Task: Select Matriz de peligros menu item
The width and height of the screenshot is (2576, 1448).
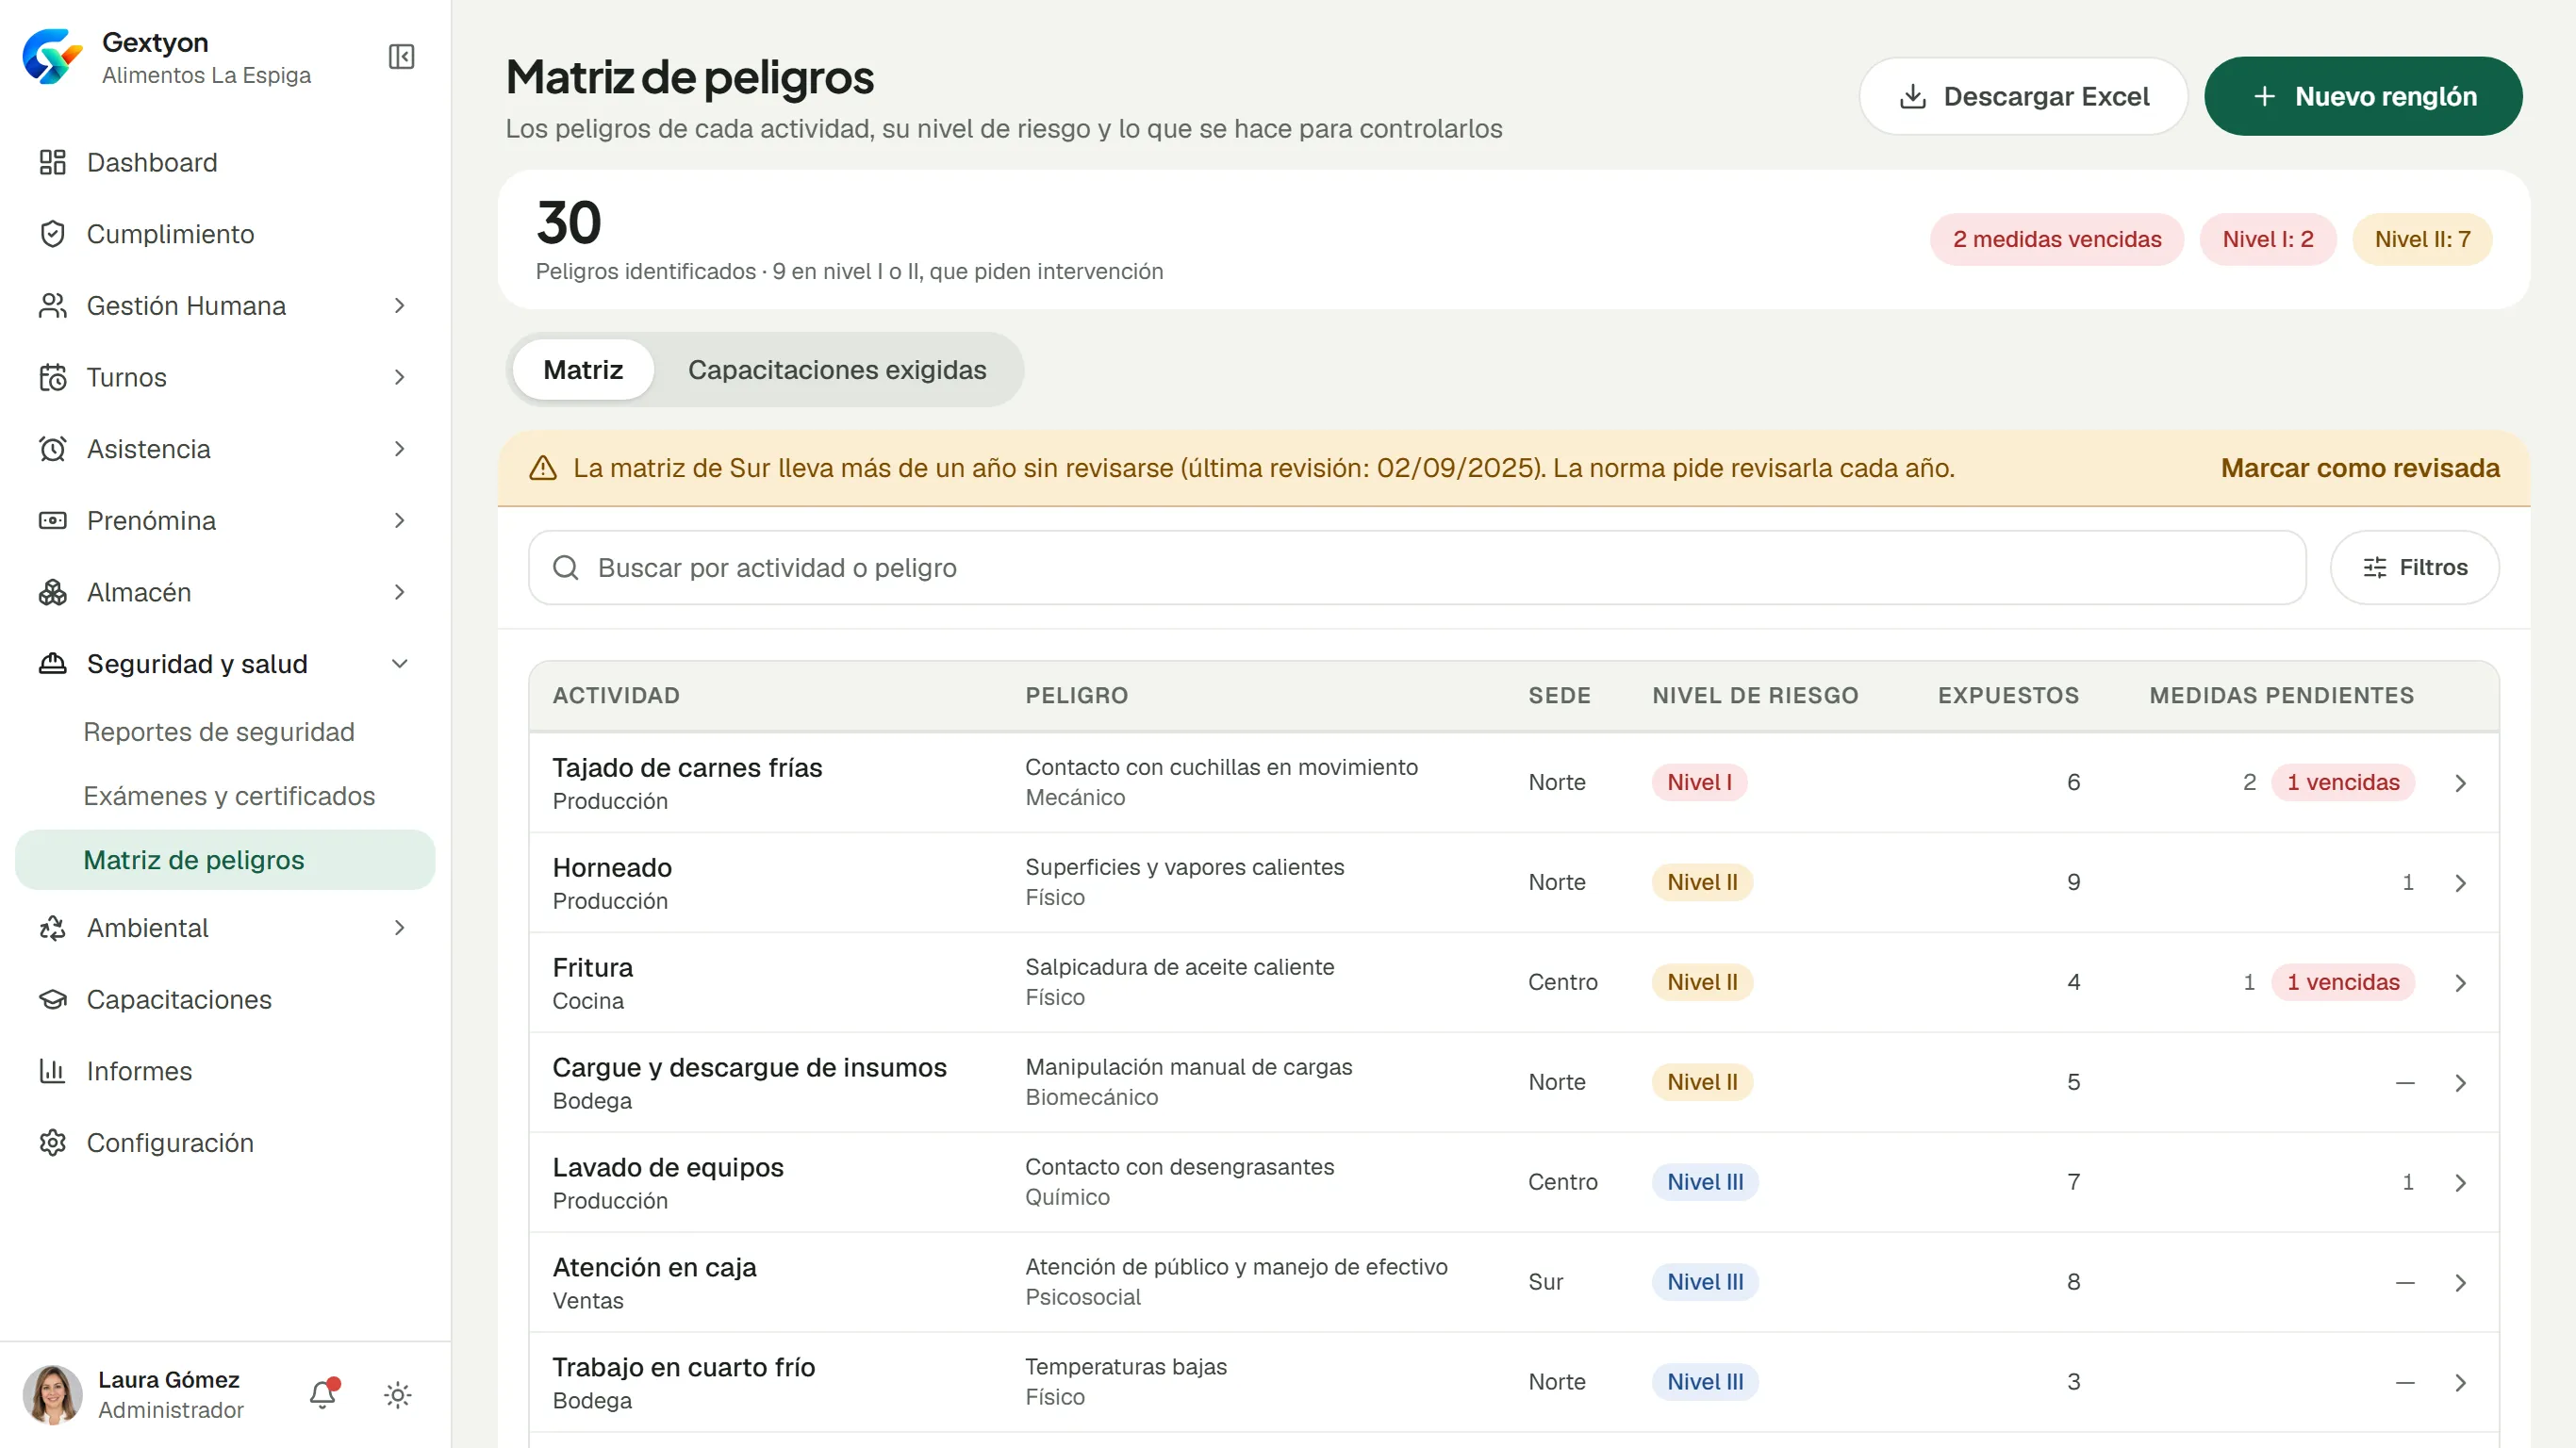Action: pyautogui.click(x=225, y=860)
